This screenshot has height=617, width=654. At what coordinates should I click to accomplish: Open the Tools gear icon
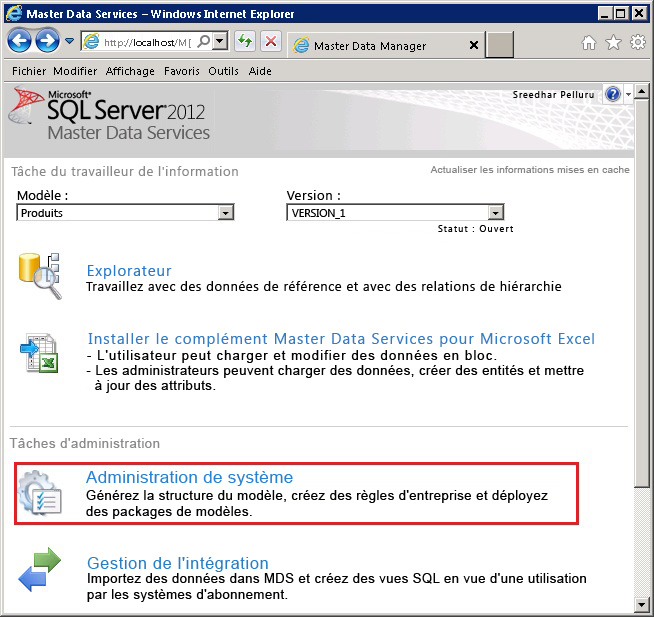(x=638, y=42)
